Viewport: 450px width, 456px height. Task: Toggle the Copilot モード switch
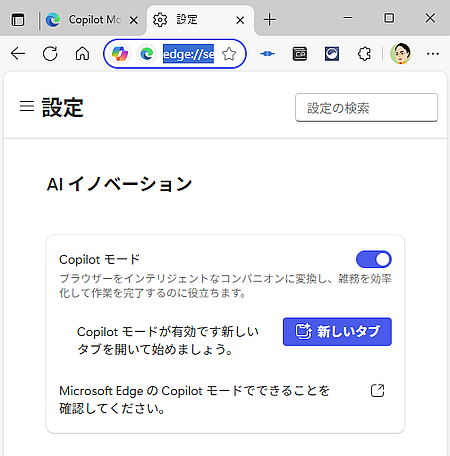point(374,259)
